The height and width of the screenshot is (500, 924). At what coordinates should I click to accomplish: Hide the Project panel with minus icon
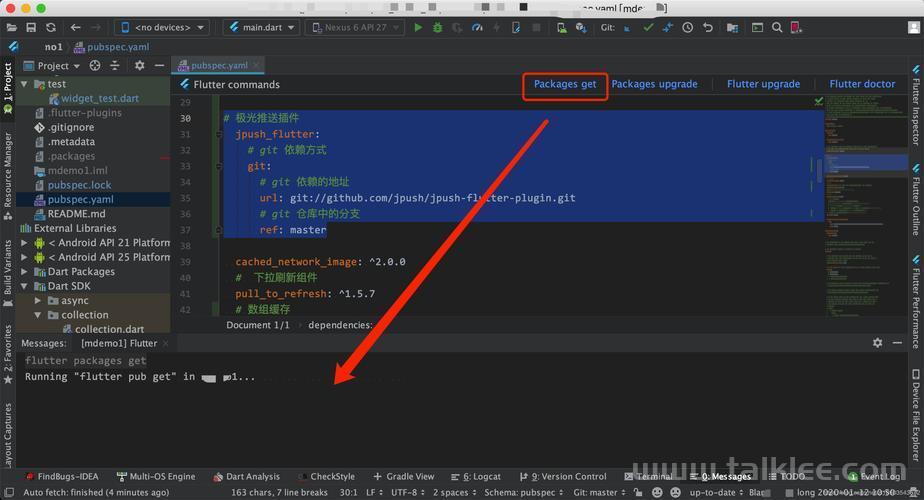(x=159, y=65)
